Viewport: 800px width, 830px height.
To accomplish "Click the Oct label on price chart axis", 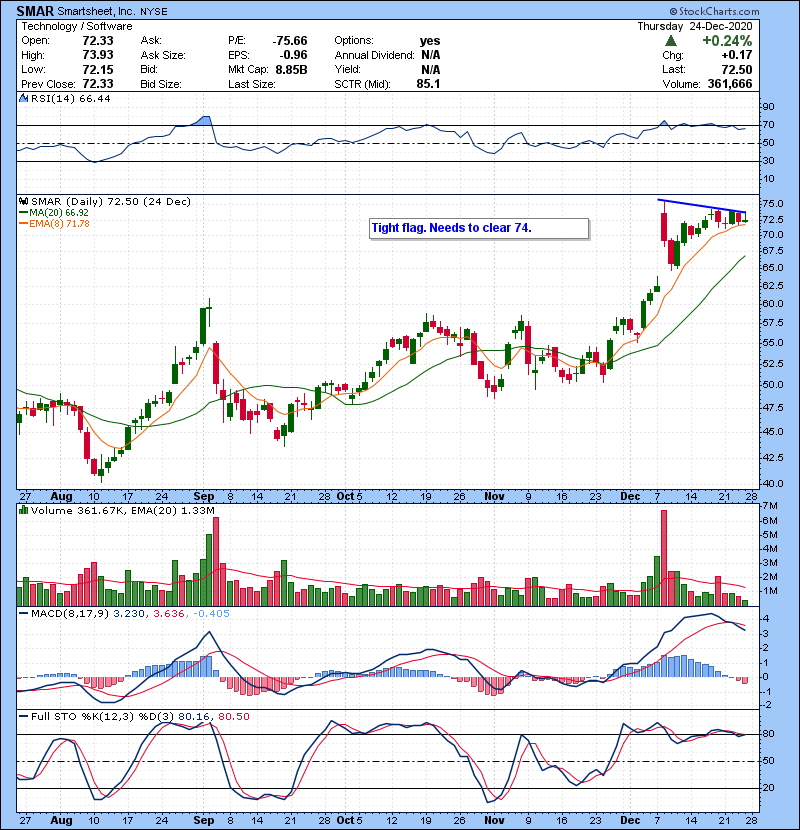I will coord(346,497).
